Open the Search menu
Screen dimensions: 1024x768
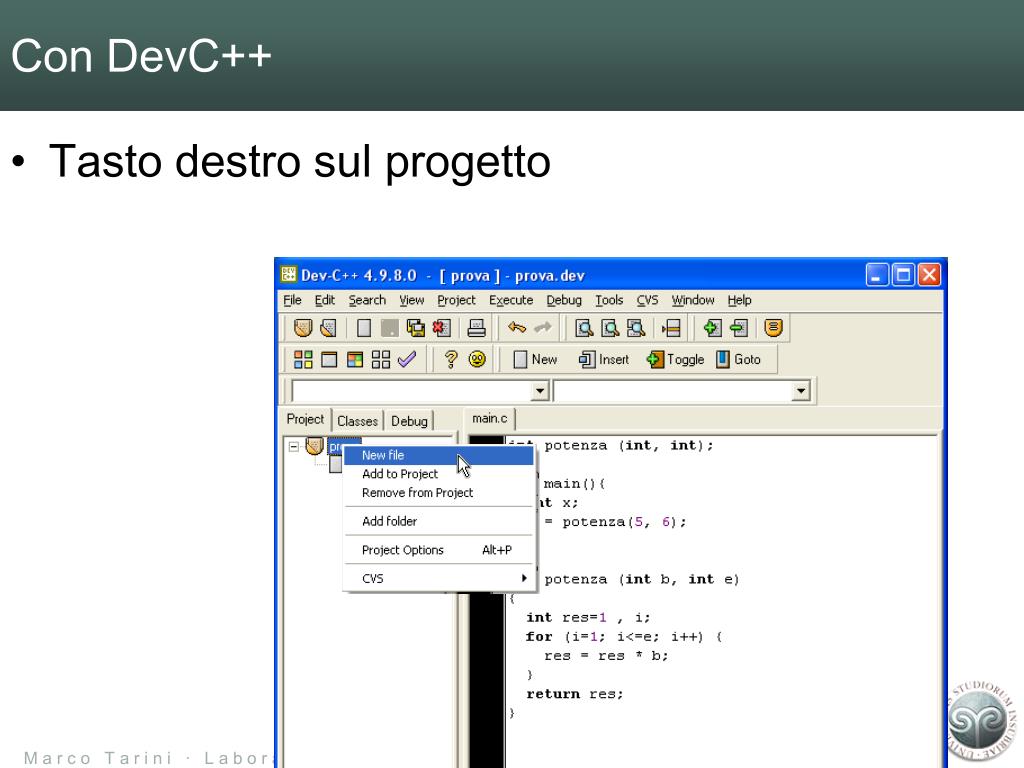pyautogui.click(x=367, y=300)
